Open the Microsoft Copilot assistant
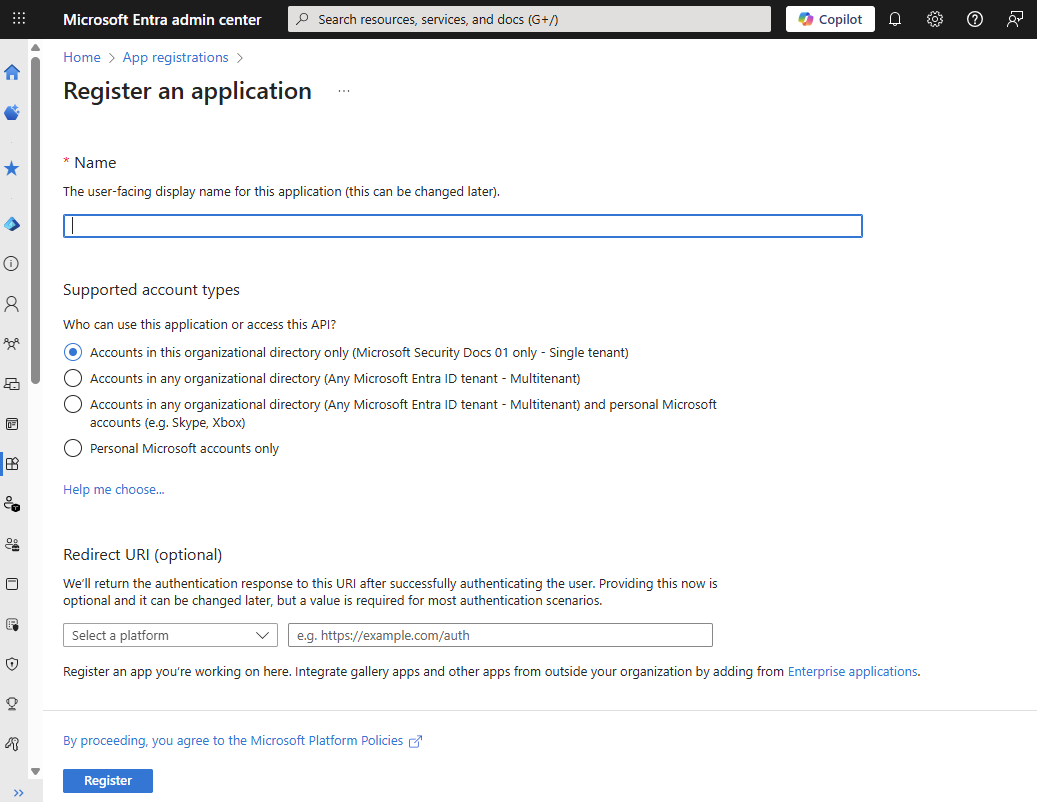Screen dimensions: 1037x802 pos(829,18)
